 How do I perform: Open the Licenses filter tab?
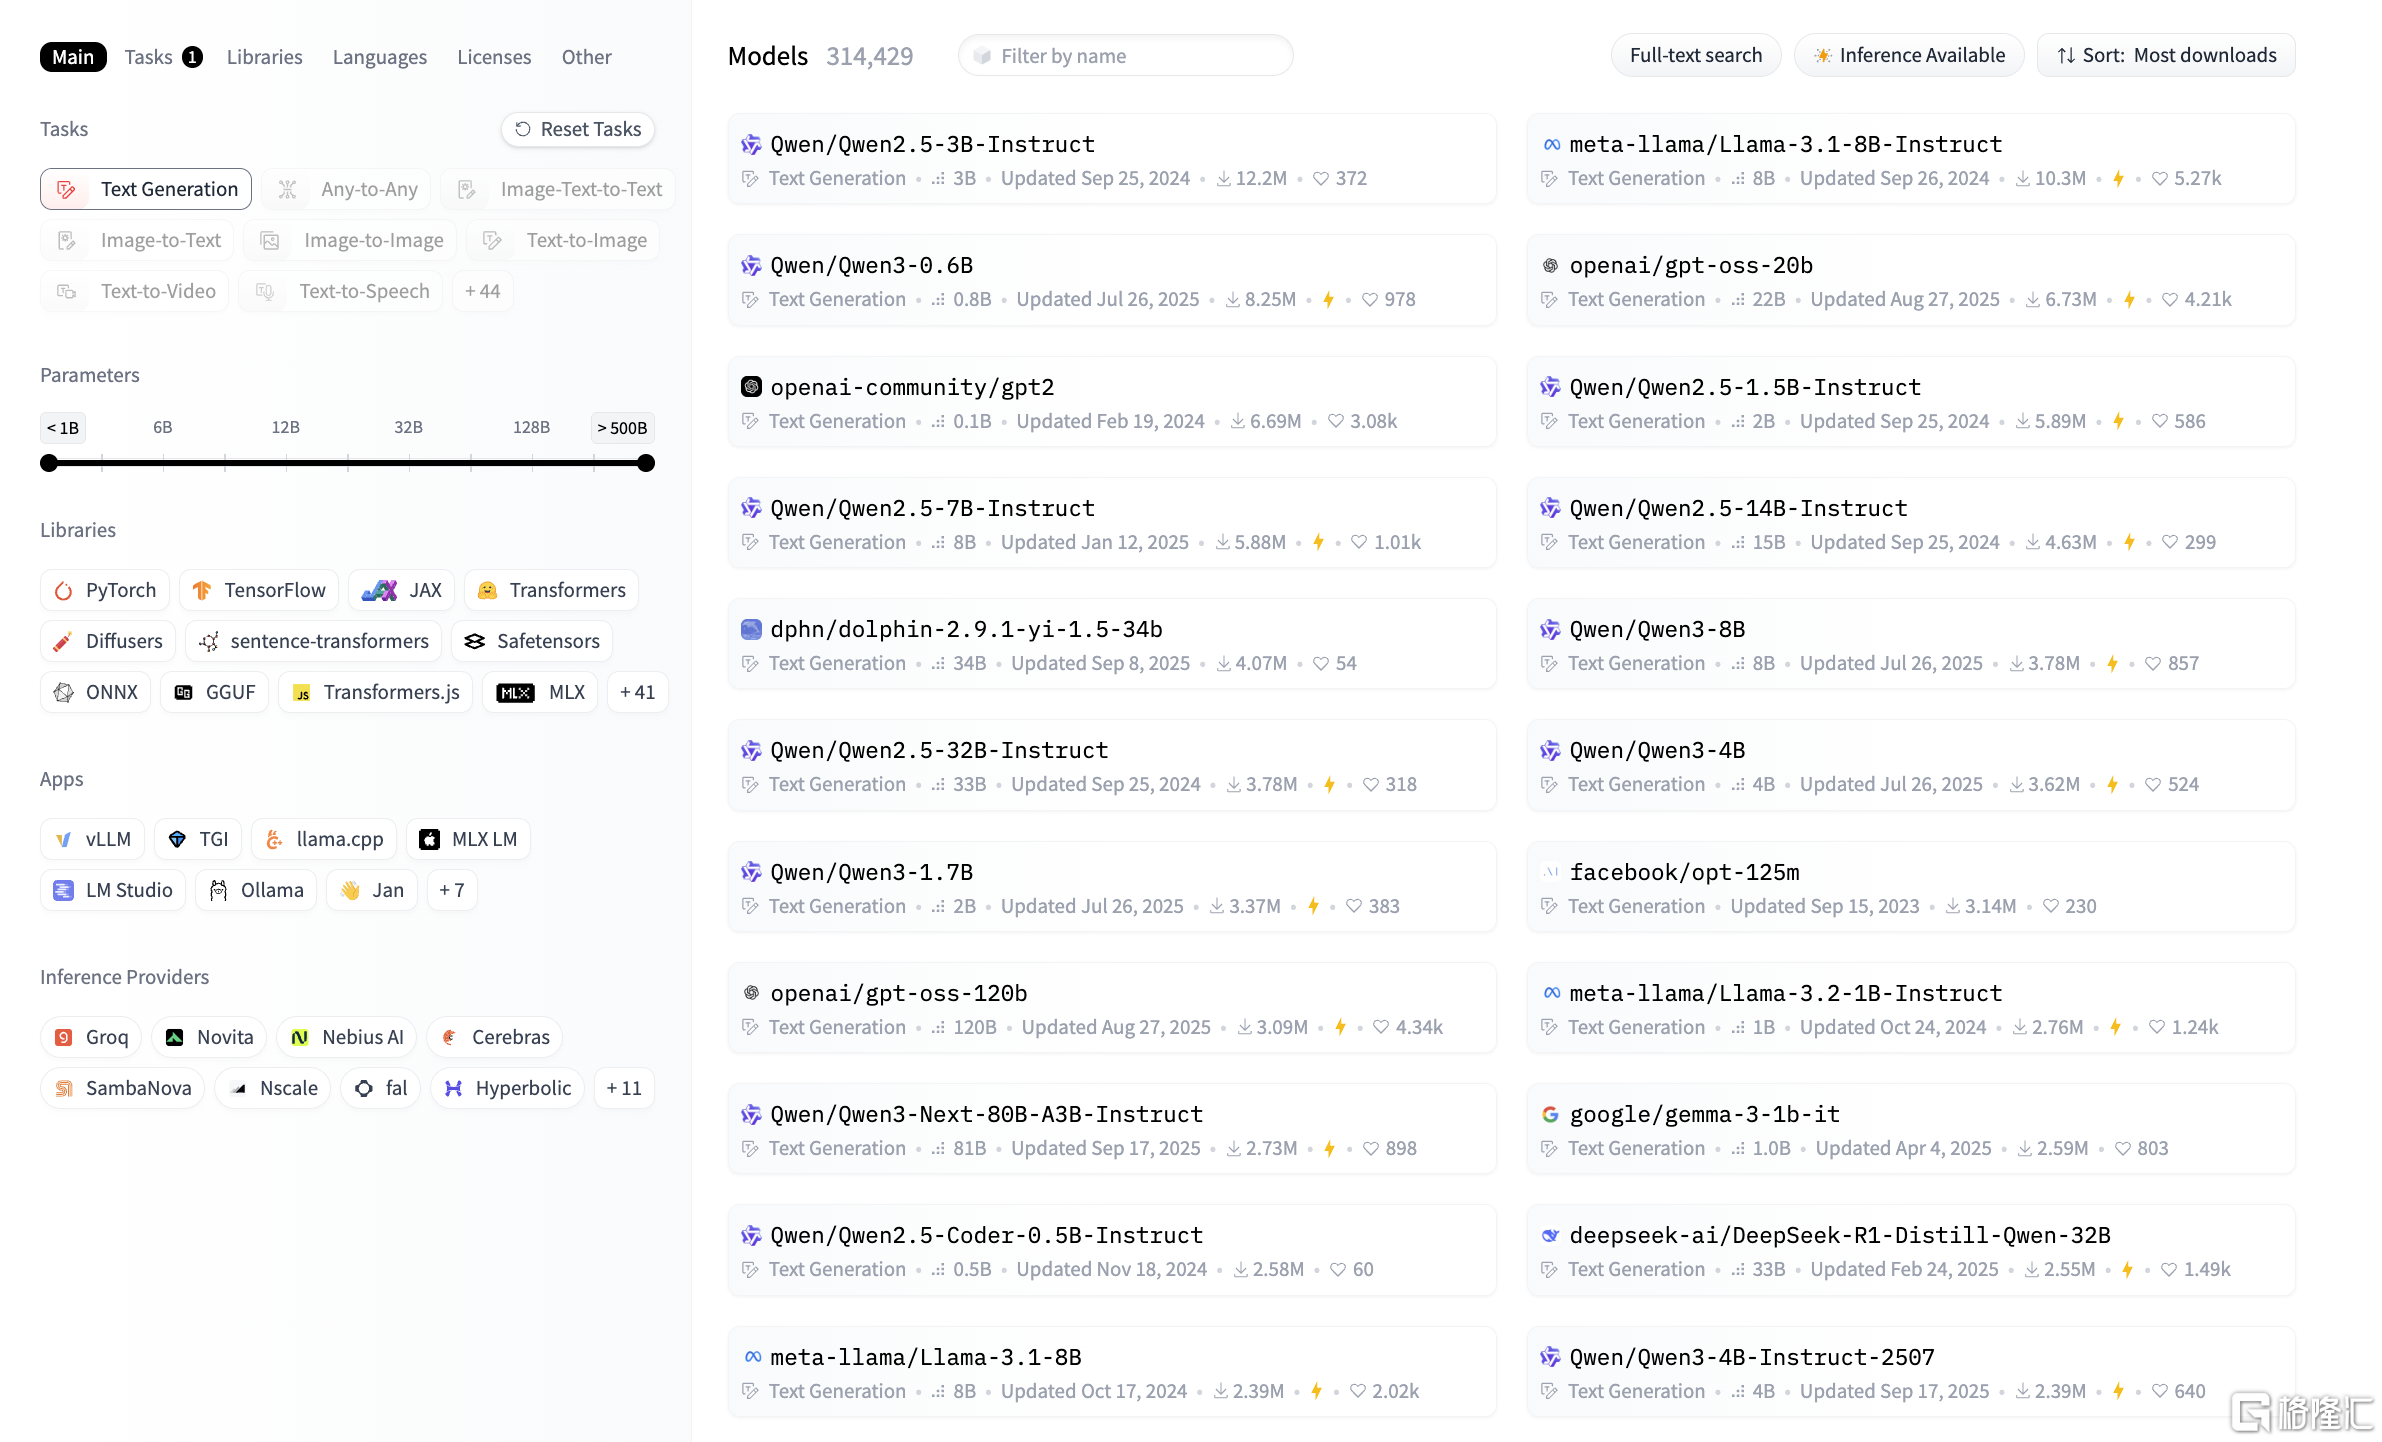click(x=494, y=57)
